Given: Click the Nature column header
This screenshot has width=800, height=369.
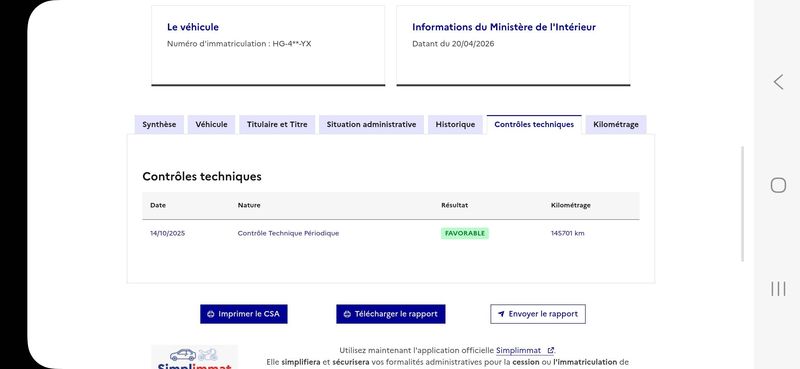Looking at the screenshot, I should [x=249, y=205].
